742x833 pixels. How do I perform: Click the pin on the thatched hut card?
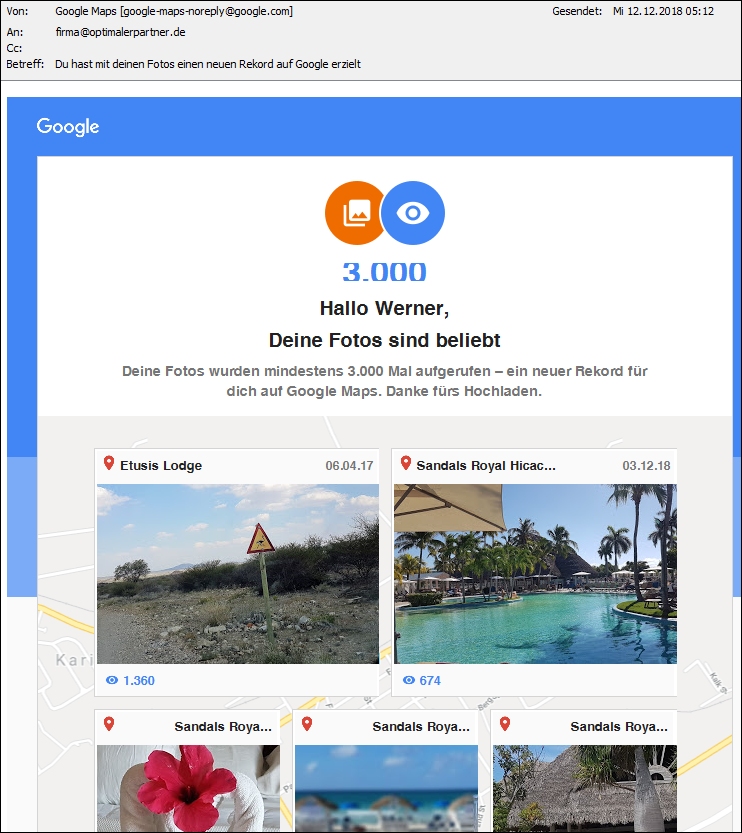505,724
